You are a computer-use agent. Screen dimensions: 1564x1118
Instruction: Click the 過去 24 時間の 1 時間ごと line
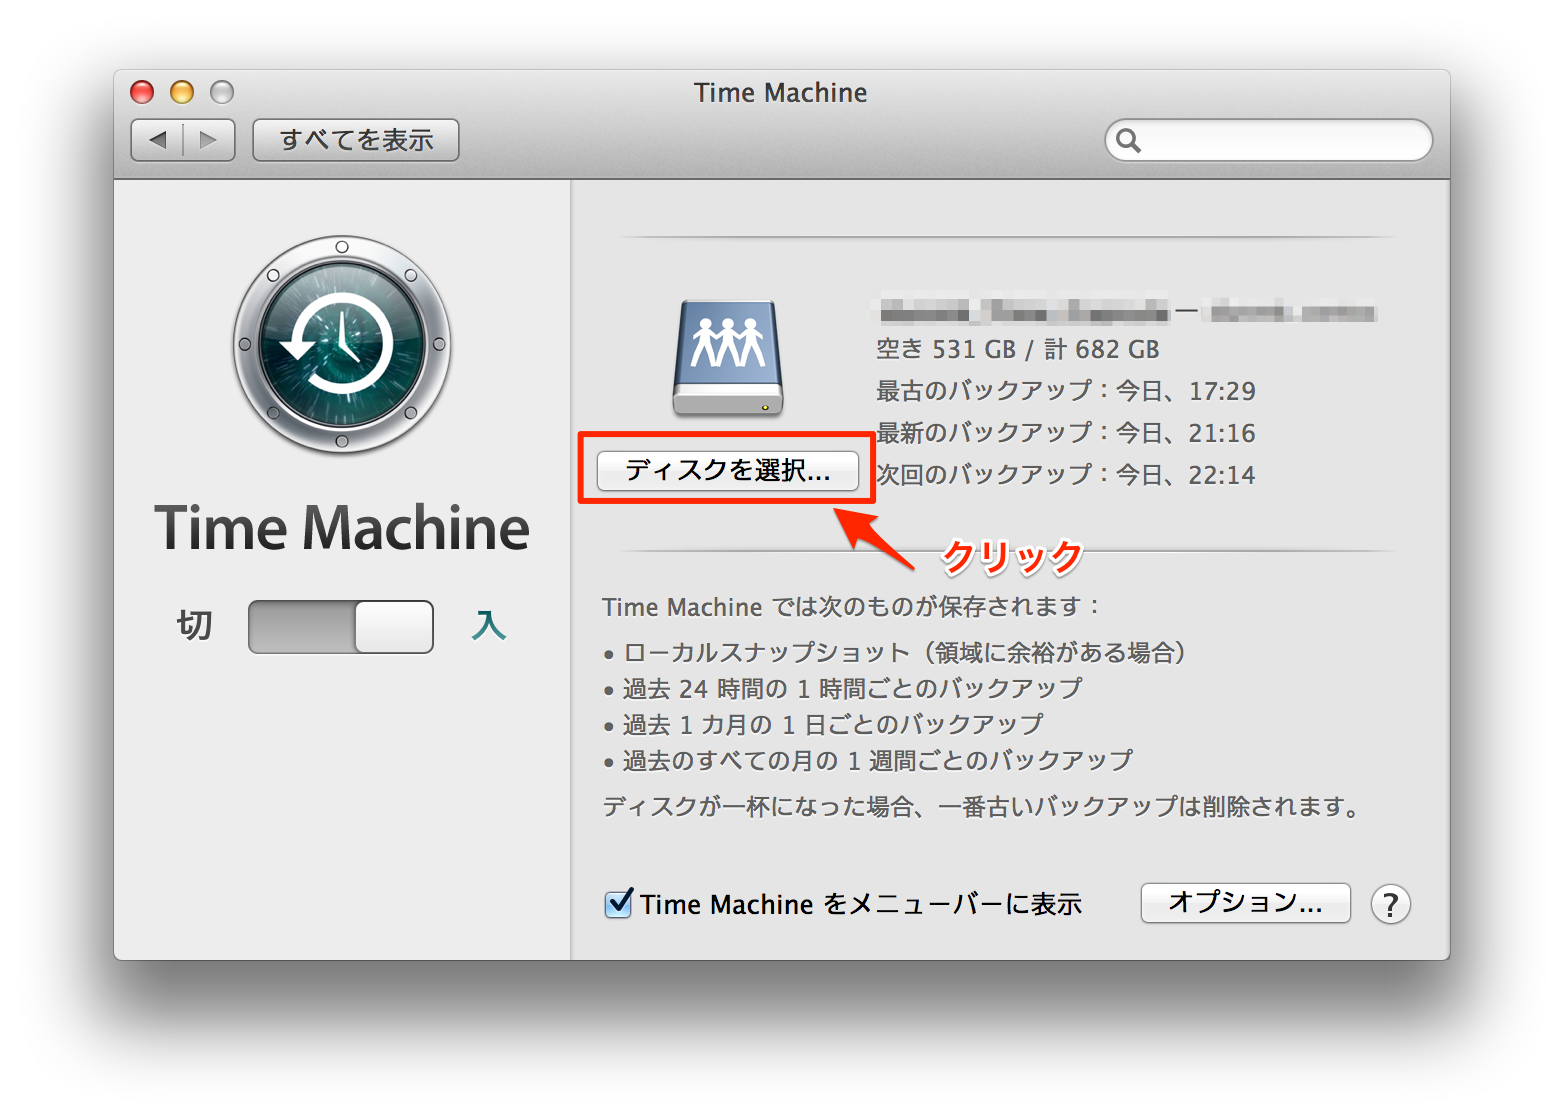pos(843,689)
